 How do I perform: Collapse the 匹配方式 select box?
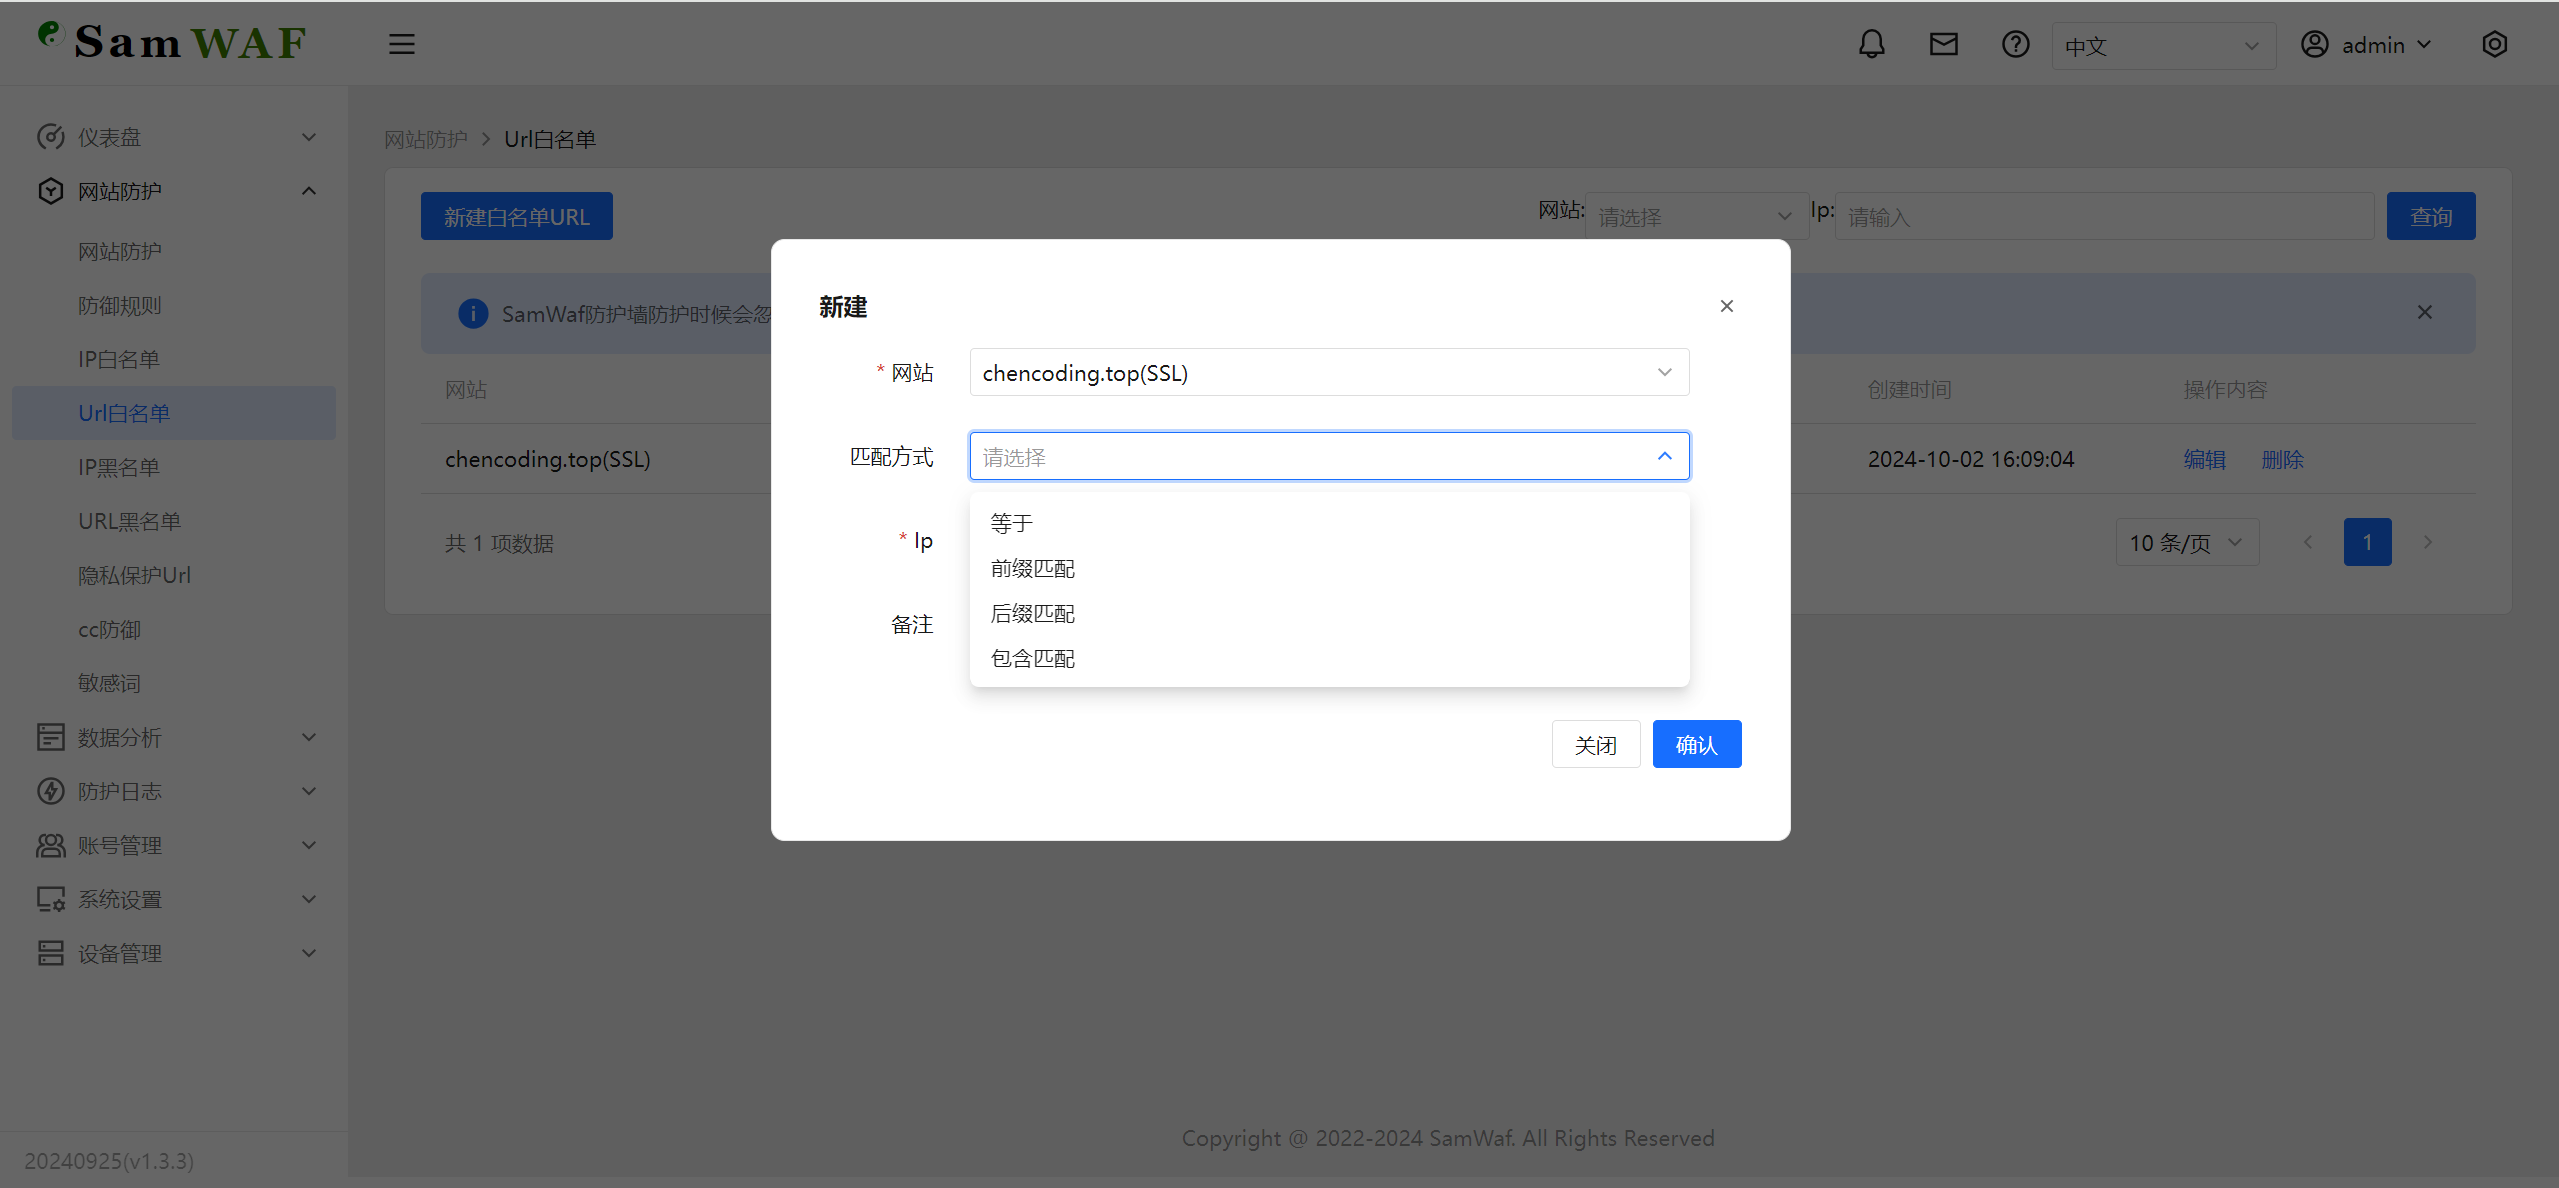(1329, 456)
